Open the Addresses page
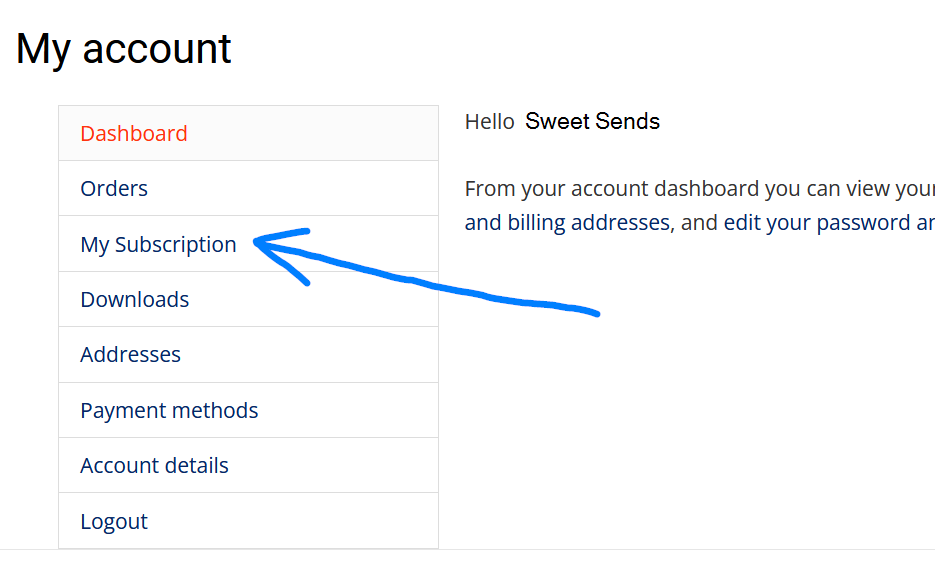 point(131,355)
